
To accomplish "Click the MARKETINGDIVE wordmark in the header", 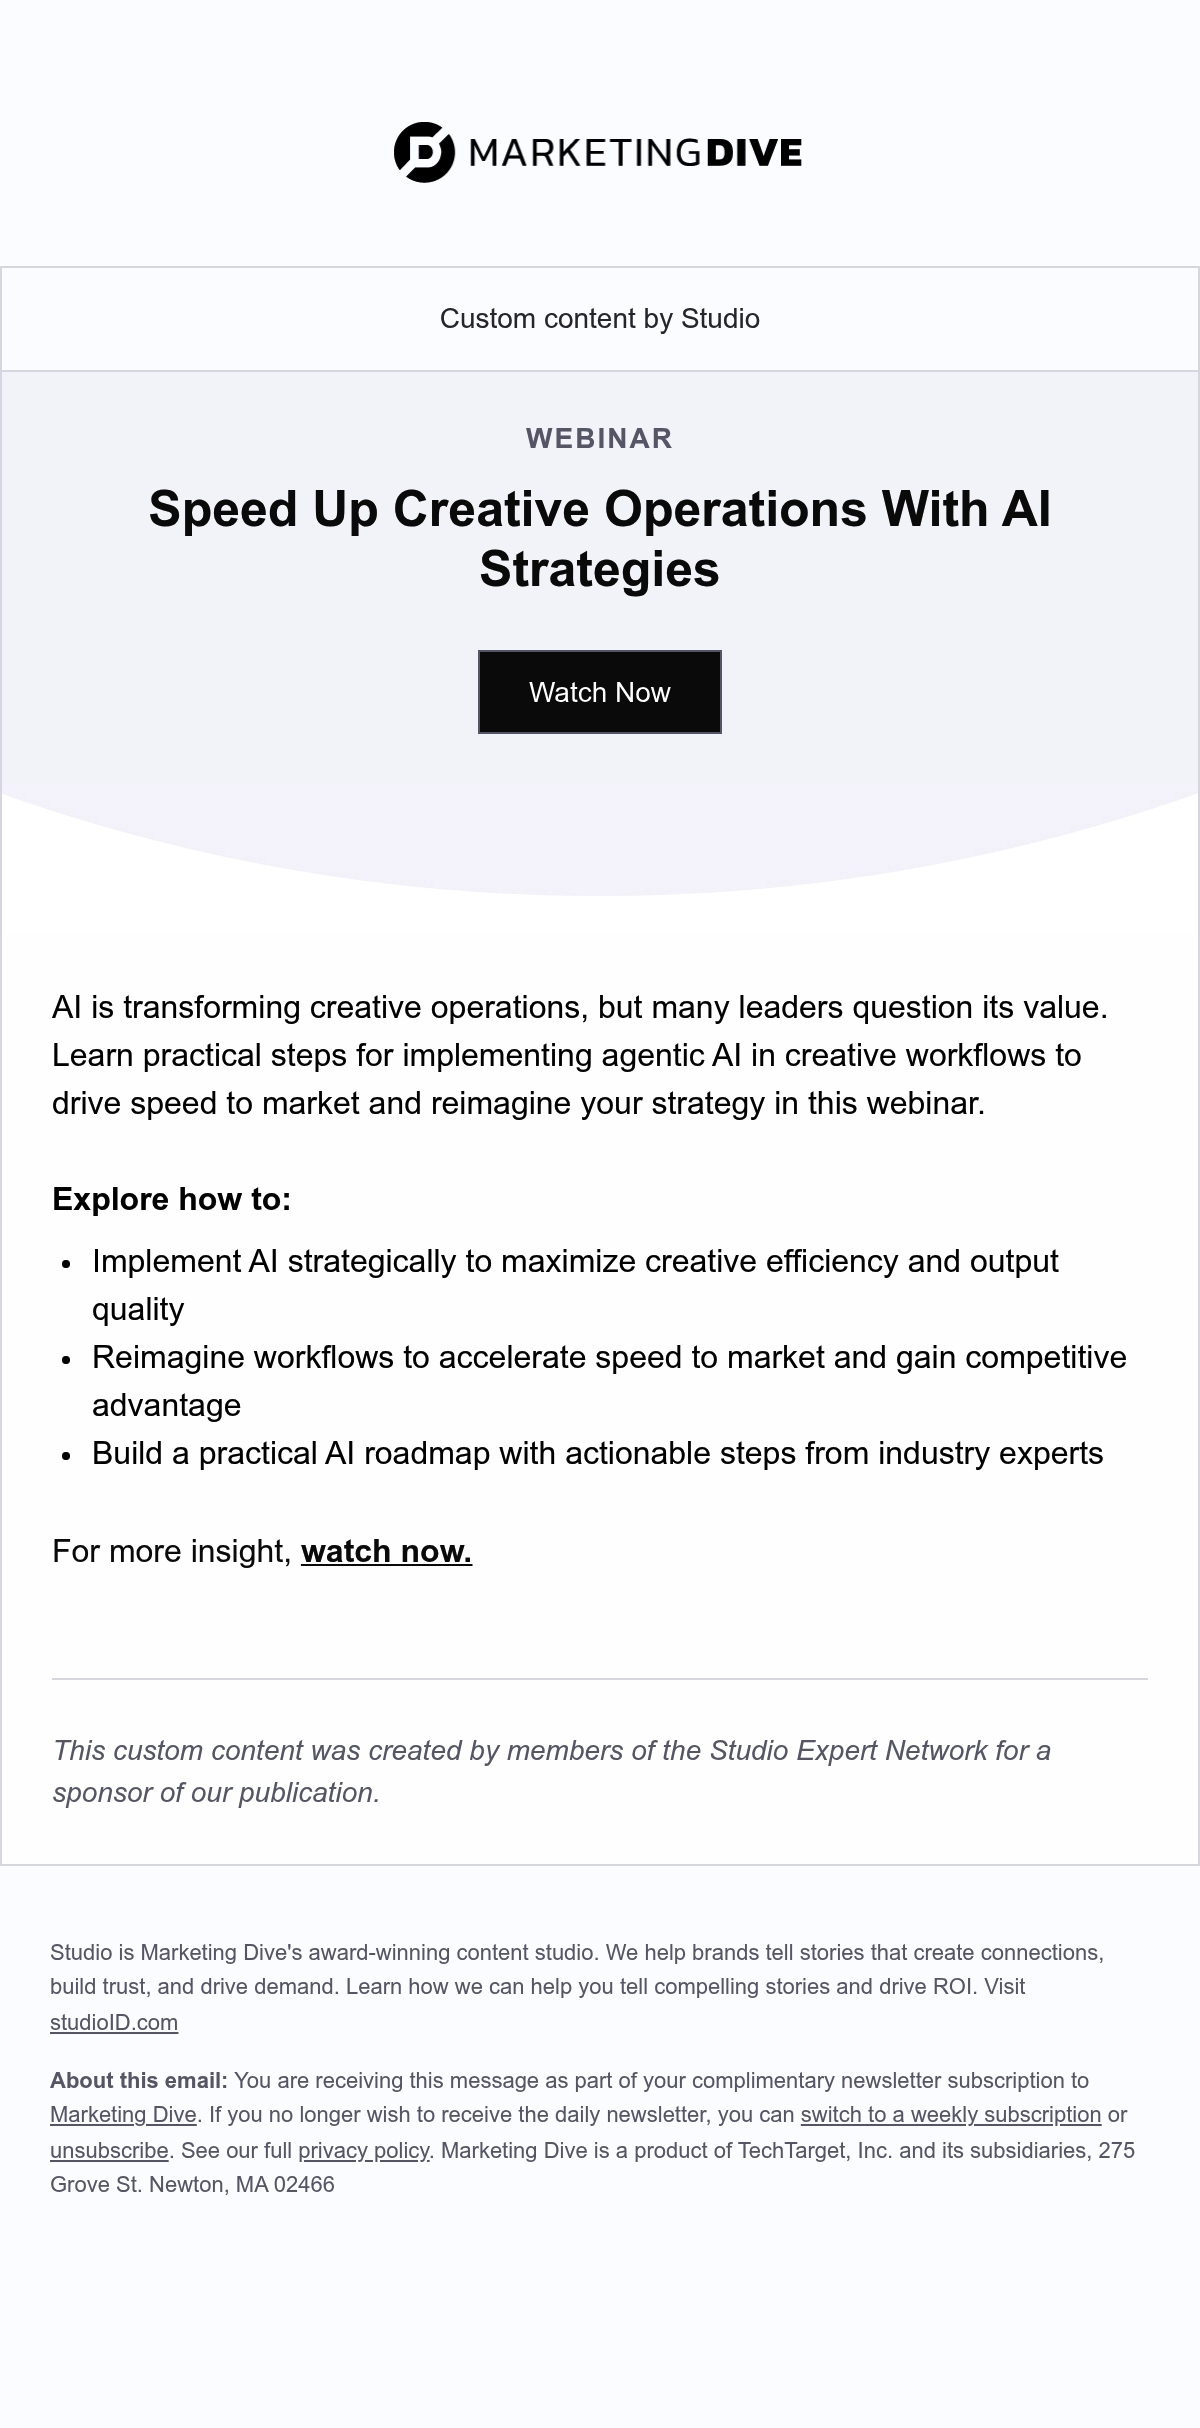I will click(x=635, y=153).
